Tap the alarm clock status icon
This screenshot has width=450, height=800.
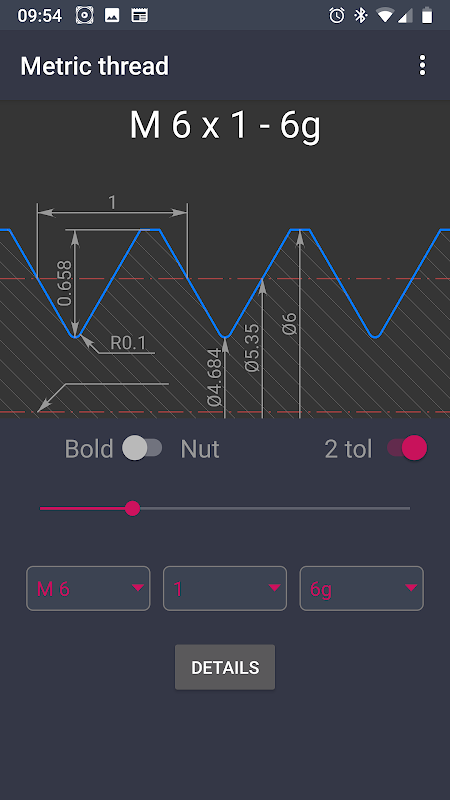click(337, 16)
